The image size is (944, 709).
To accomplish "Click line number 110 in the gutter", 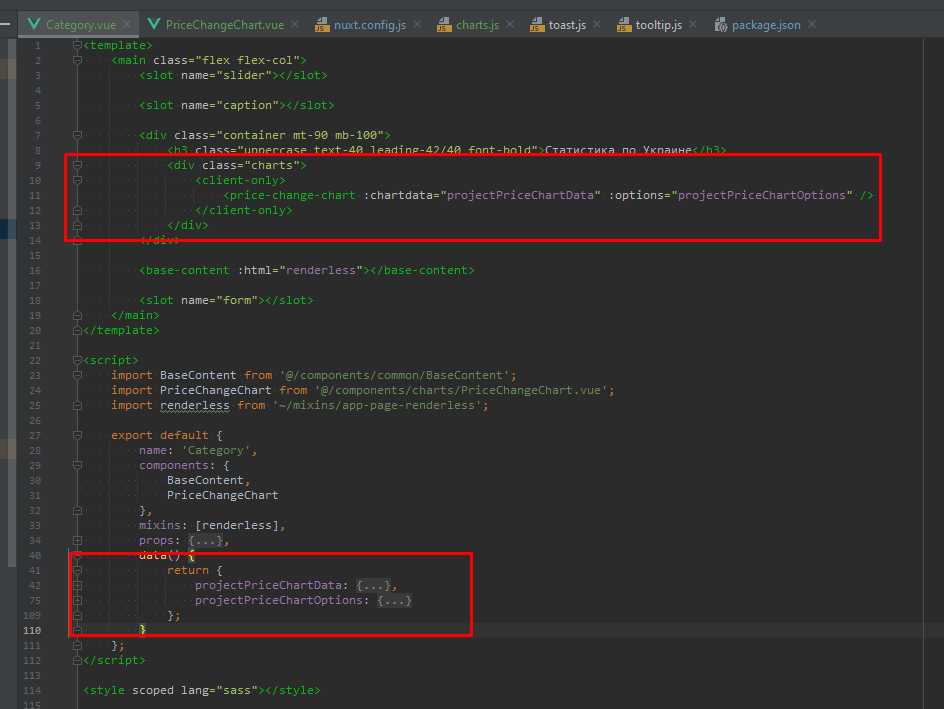I will [x=32, y=630].
